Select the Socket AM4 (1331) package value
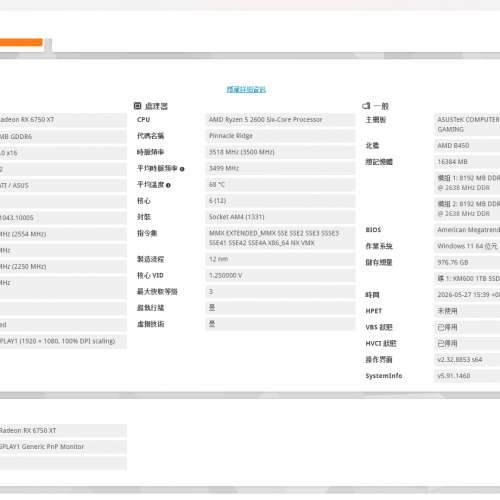 tap(280, 217)
